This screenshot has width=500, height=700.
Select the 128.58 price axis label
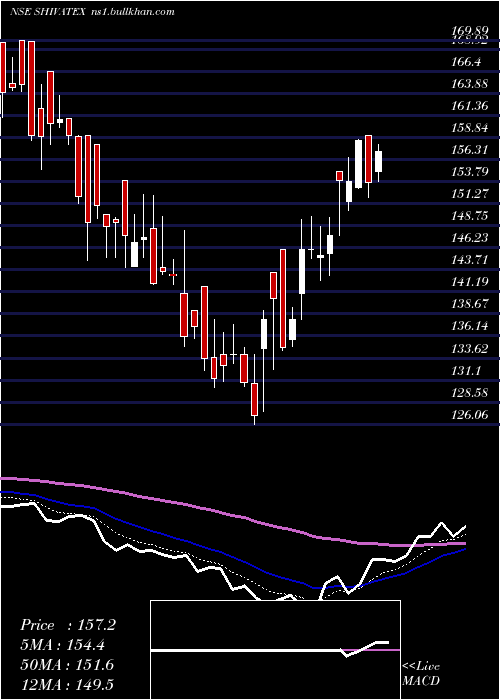tap(469, 393)
